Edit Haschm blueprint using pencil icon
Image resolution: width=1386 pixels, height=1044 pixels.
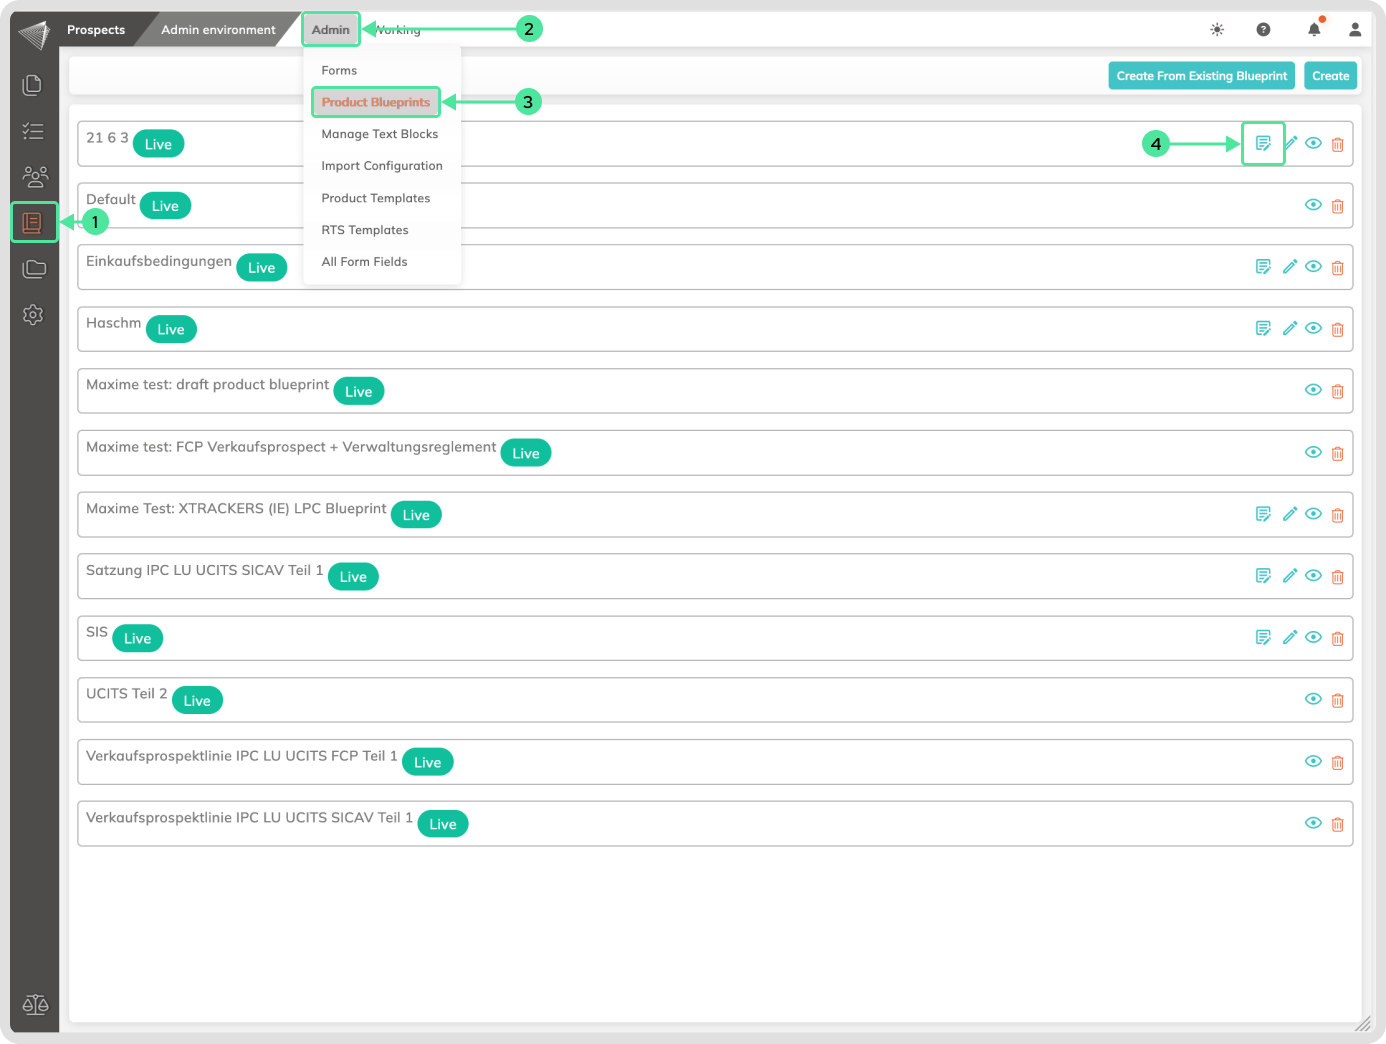click(x=1290, y=328)
